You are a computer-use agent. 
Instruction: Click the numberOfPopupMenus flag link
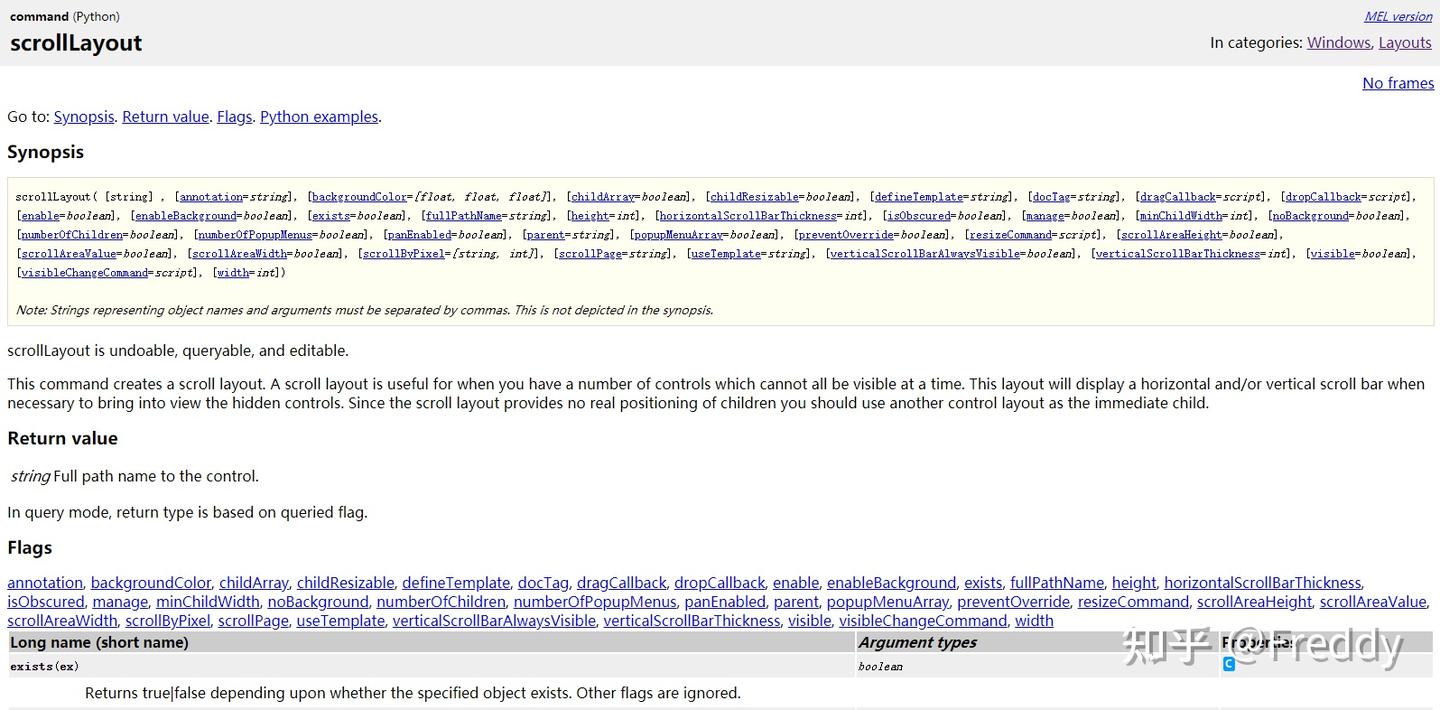(x=595, y=602)
